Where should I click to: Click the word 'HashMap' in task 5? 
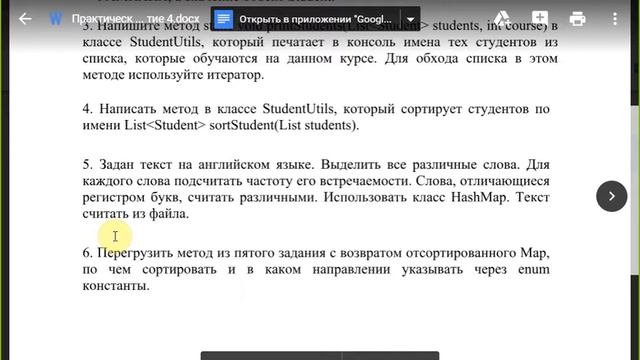480,198
